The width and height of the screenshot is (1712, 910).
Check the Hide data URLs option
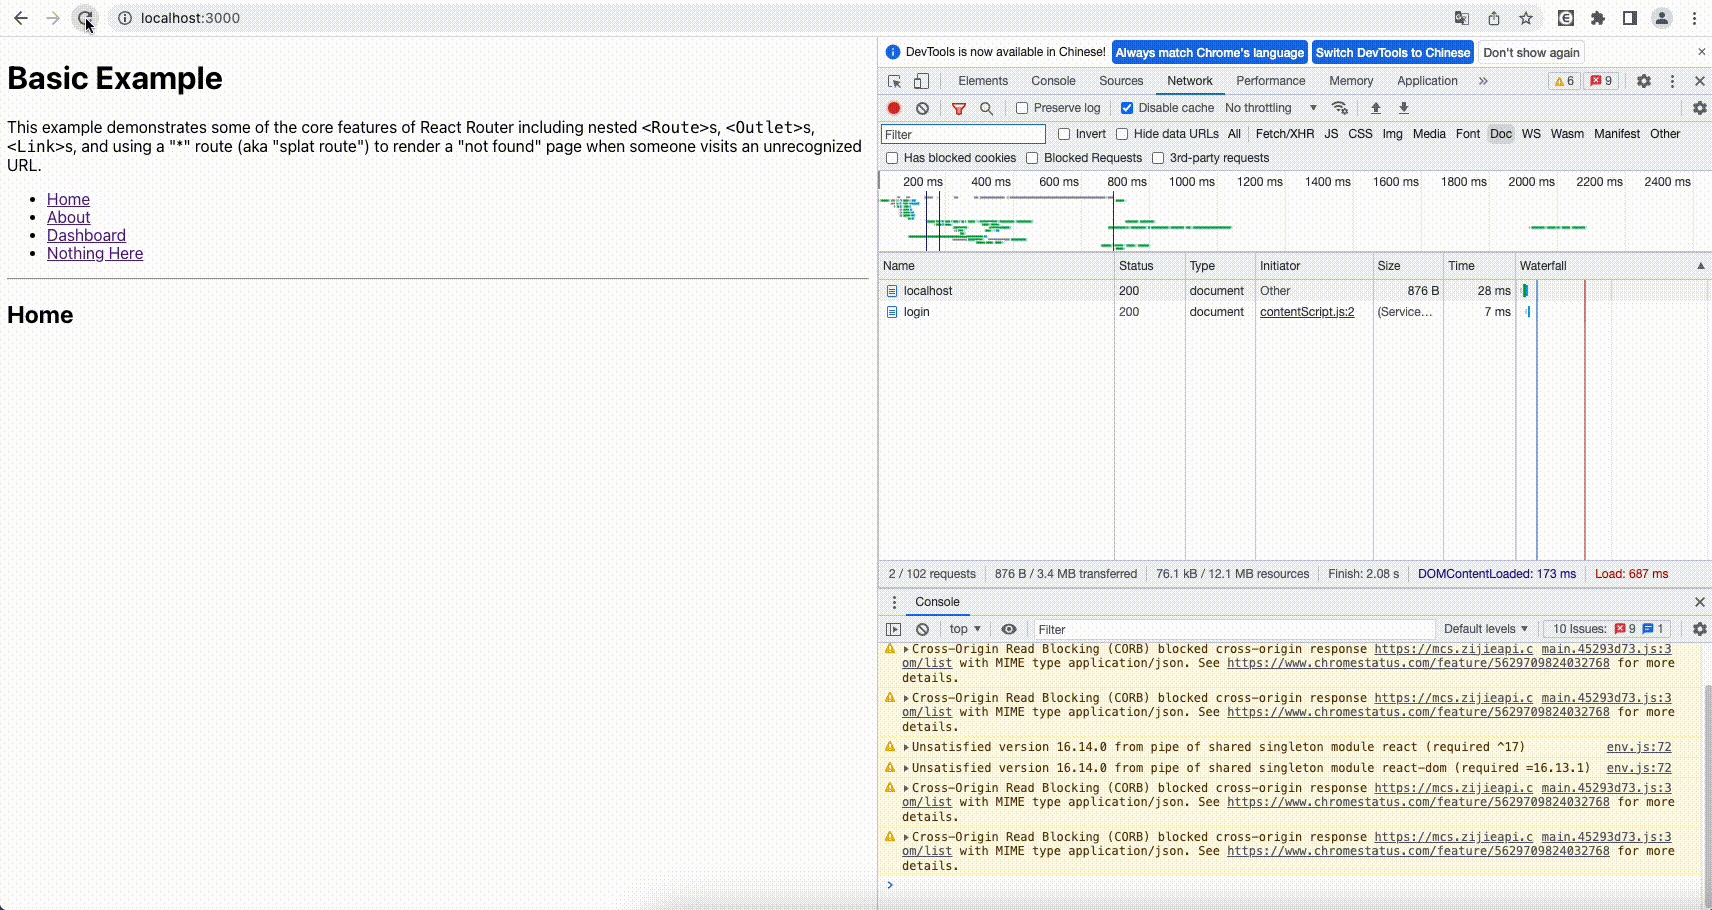tap(1122, 134)
